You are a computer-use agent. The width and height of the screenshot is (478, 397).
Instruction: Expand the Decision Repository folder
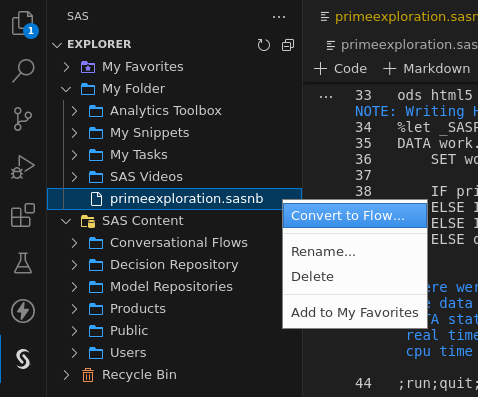74,265
